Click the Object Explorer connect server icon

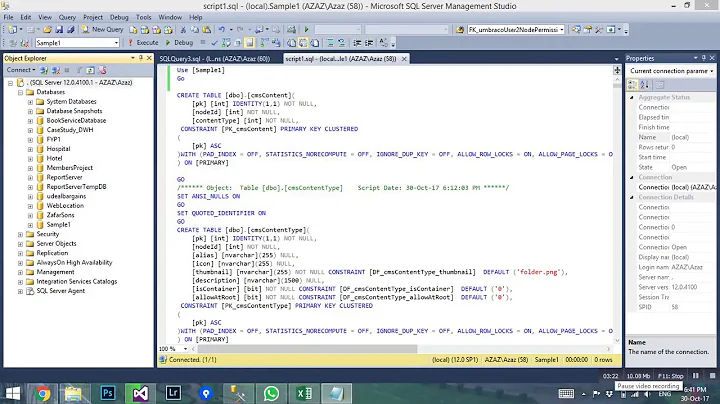coord(44,70)
